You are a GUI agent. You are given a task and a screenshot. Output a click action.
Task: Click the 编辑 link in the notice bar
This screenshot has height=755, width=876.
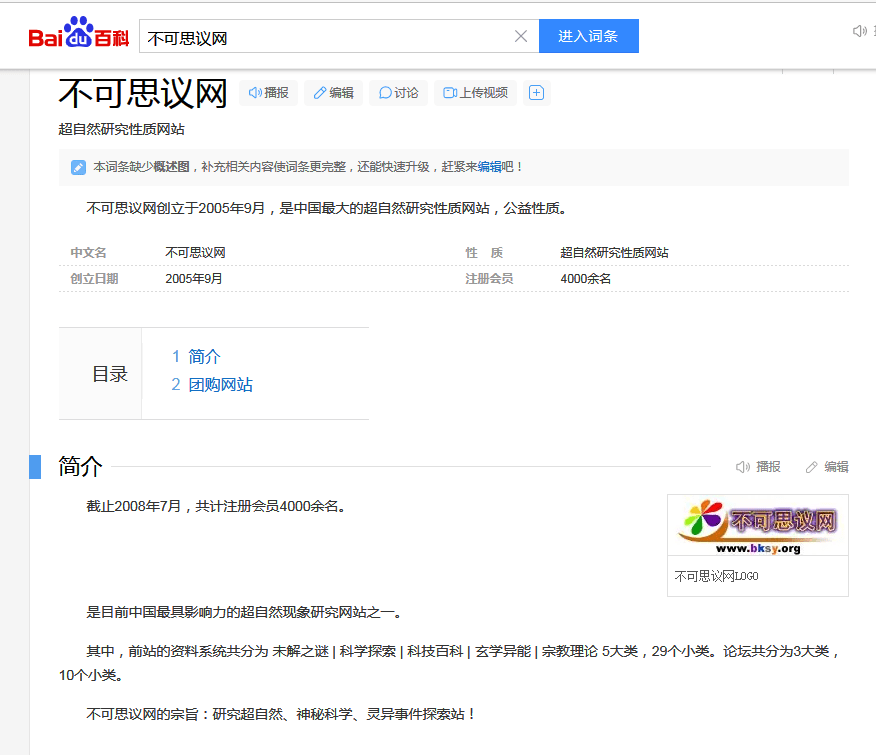[x=489, y=167]
